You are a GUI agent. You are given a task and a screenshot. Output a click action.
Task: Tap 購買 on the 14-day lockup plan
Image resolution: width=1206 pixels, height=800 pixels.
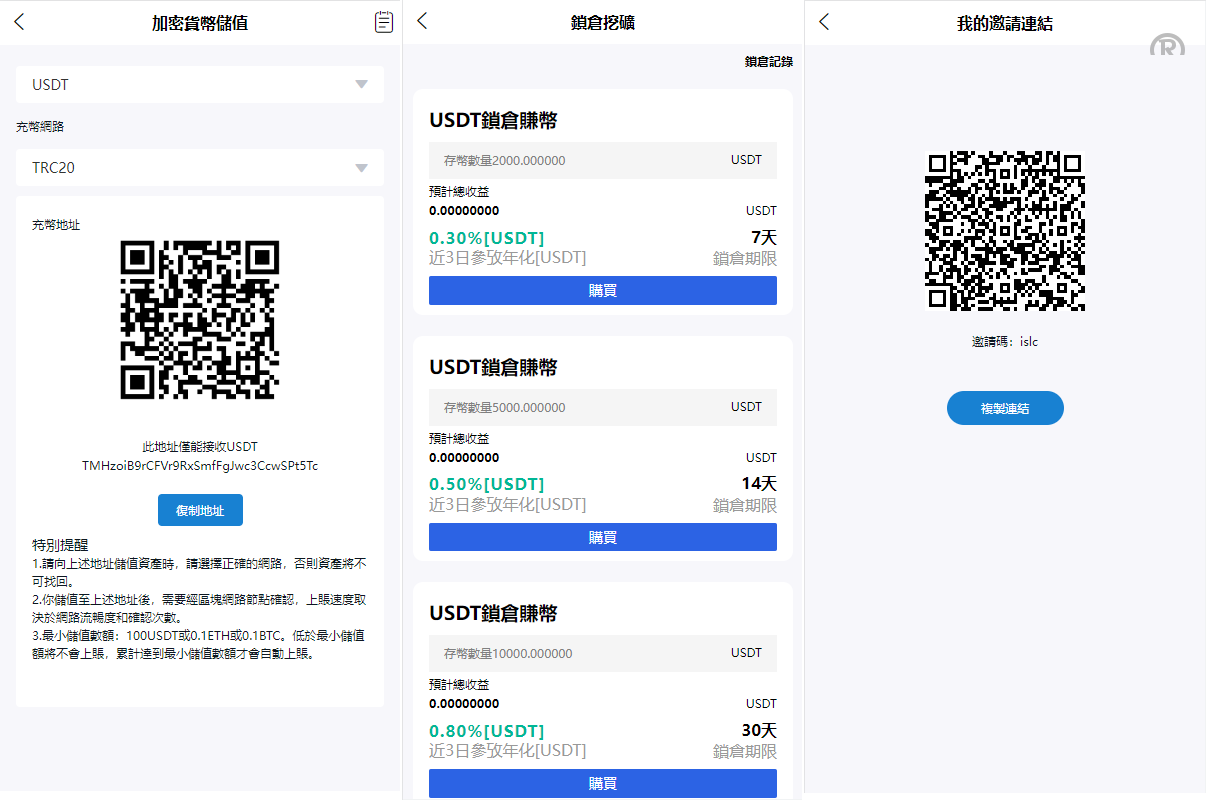(603, 537)
